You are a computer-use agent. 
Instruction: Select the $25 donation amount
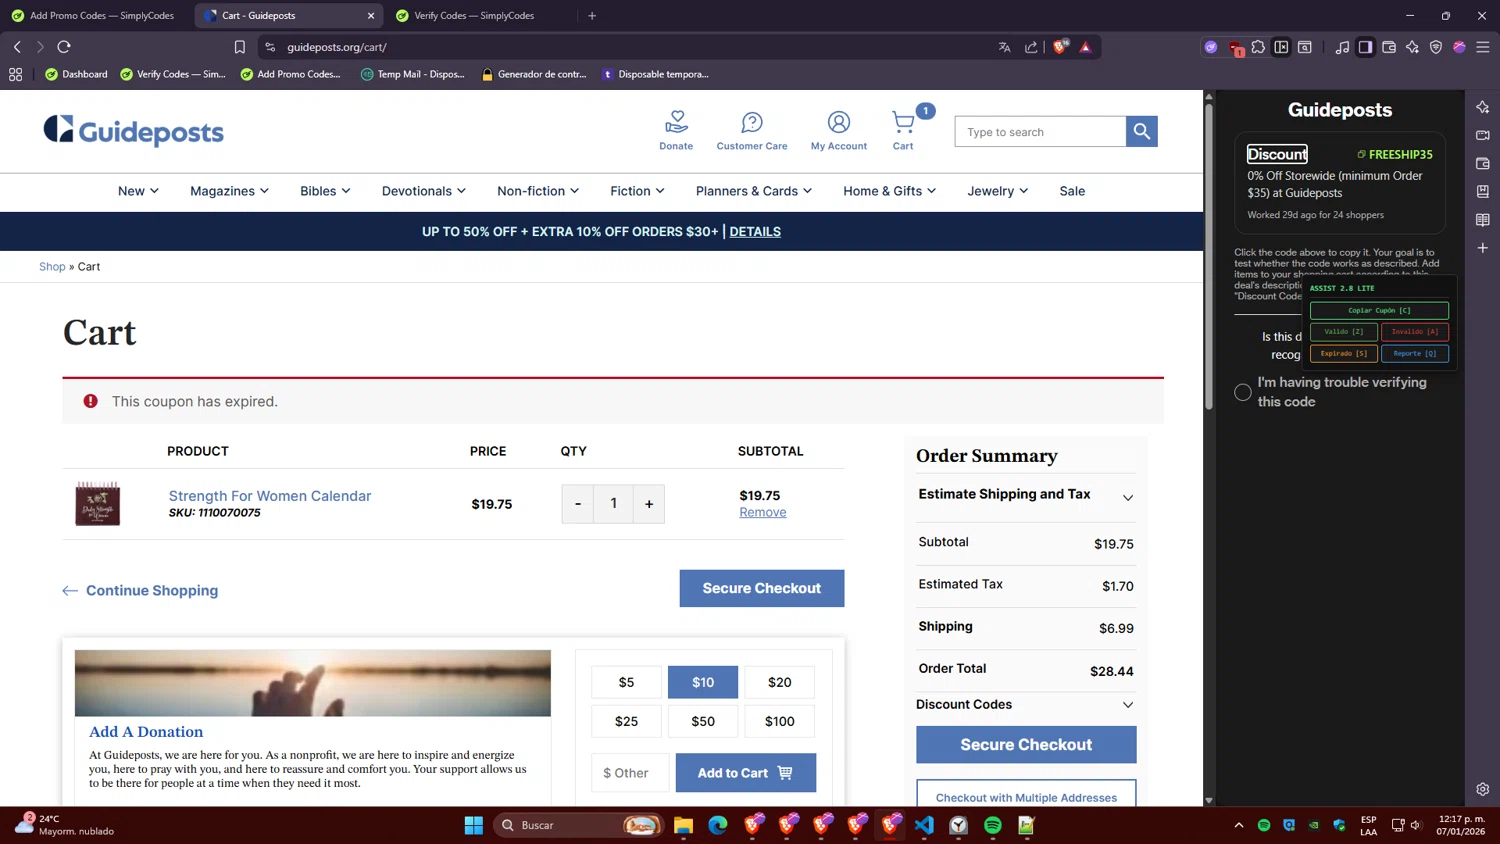[626, 721]
